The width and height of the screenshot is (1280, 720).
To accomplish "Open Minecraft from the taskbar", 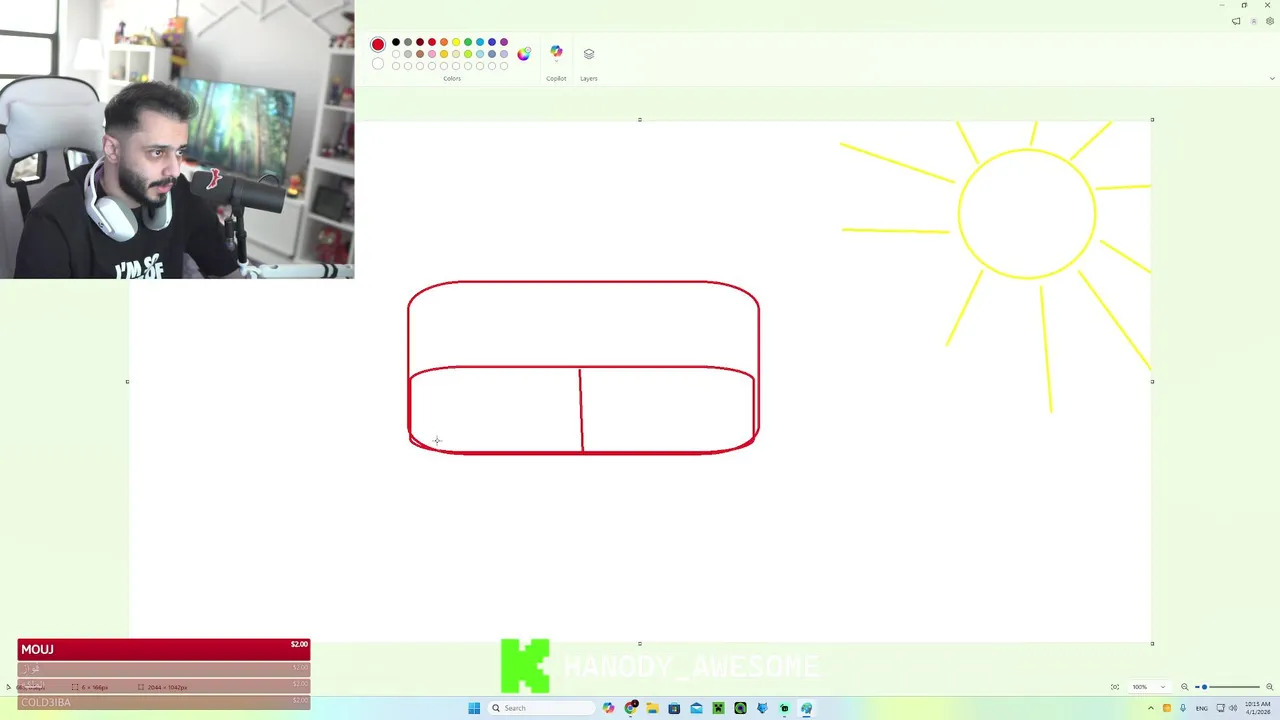I will tap(718, 708).
